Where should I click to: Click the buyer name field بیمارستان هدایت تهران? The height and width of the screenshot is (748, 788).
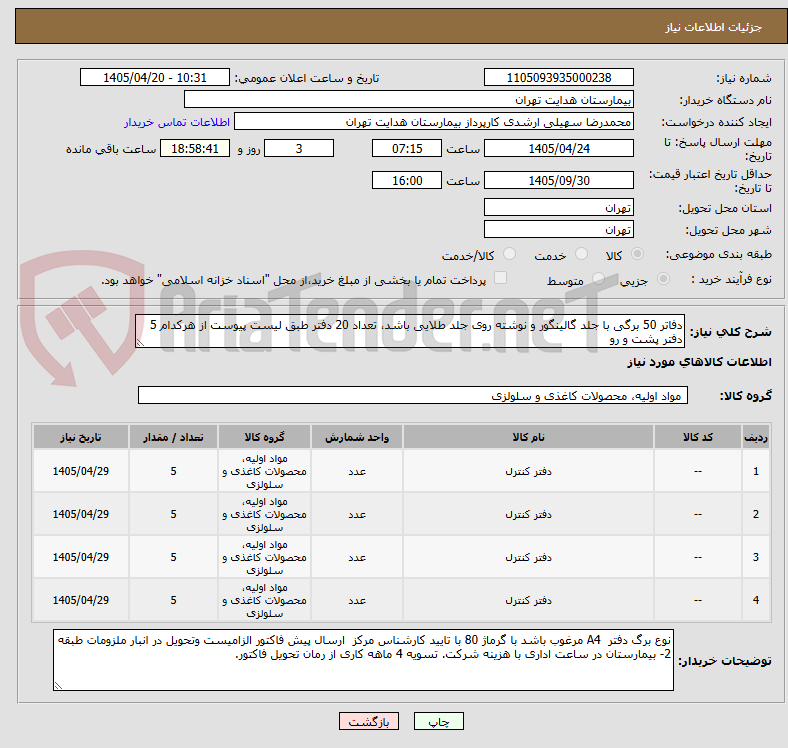point(409,100)
